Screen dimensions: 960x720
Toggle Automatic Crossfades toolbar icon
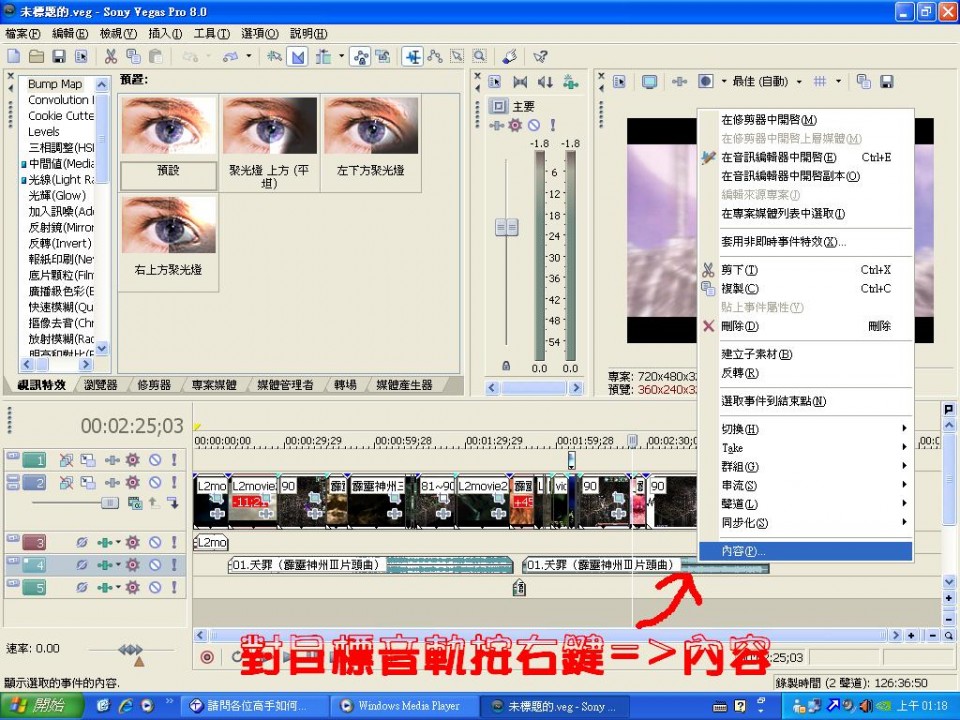(298, 57)
